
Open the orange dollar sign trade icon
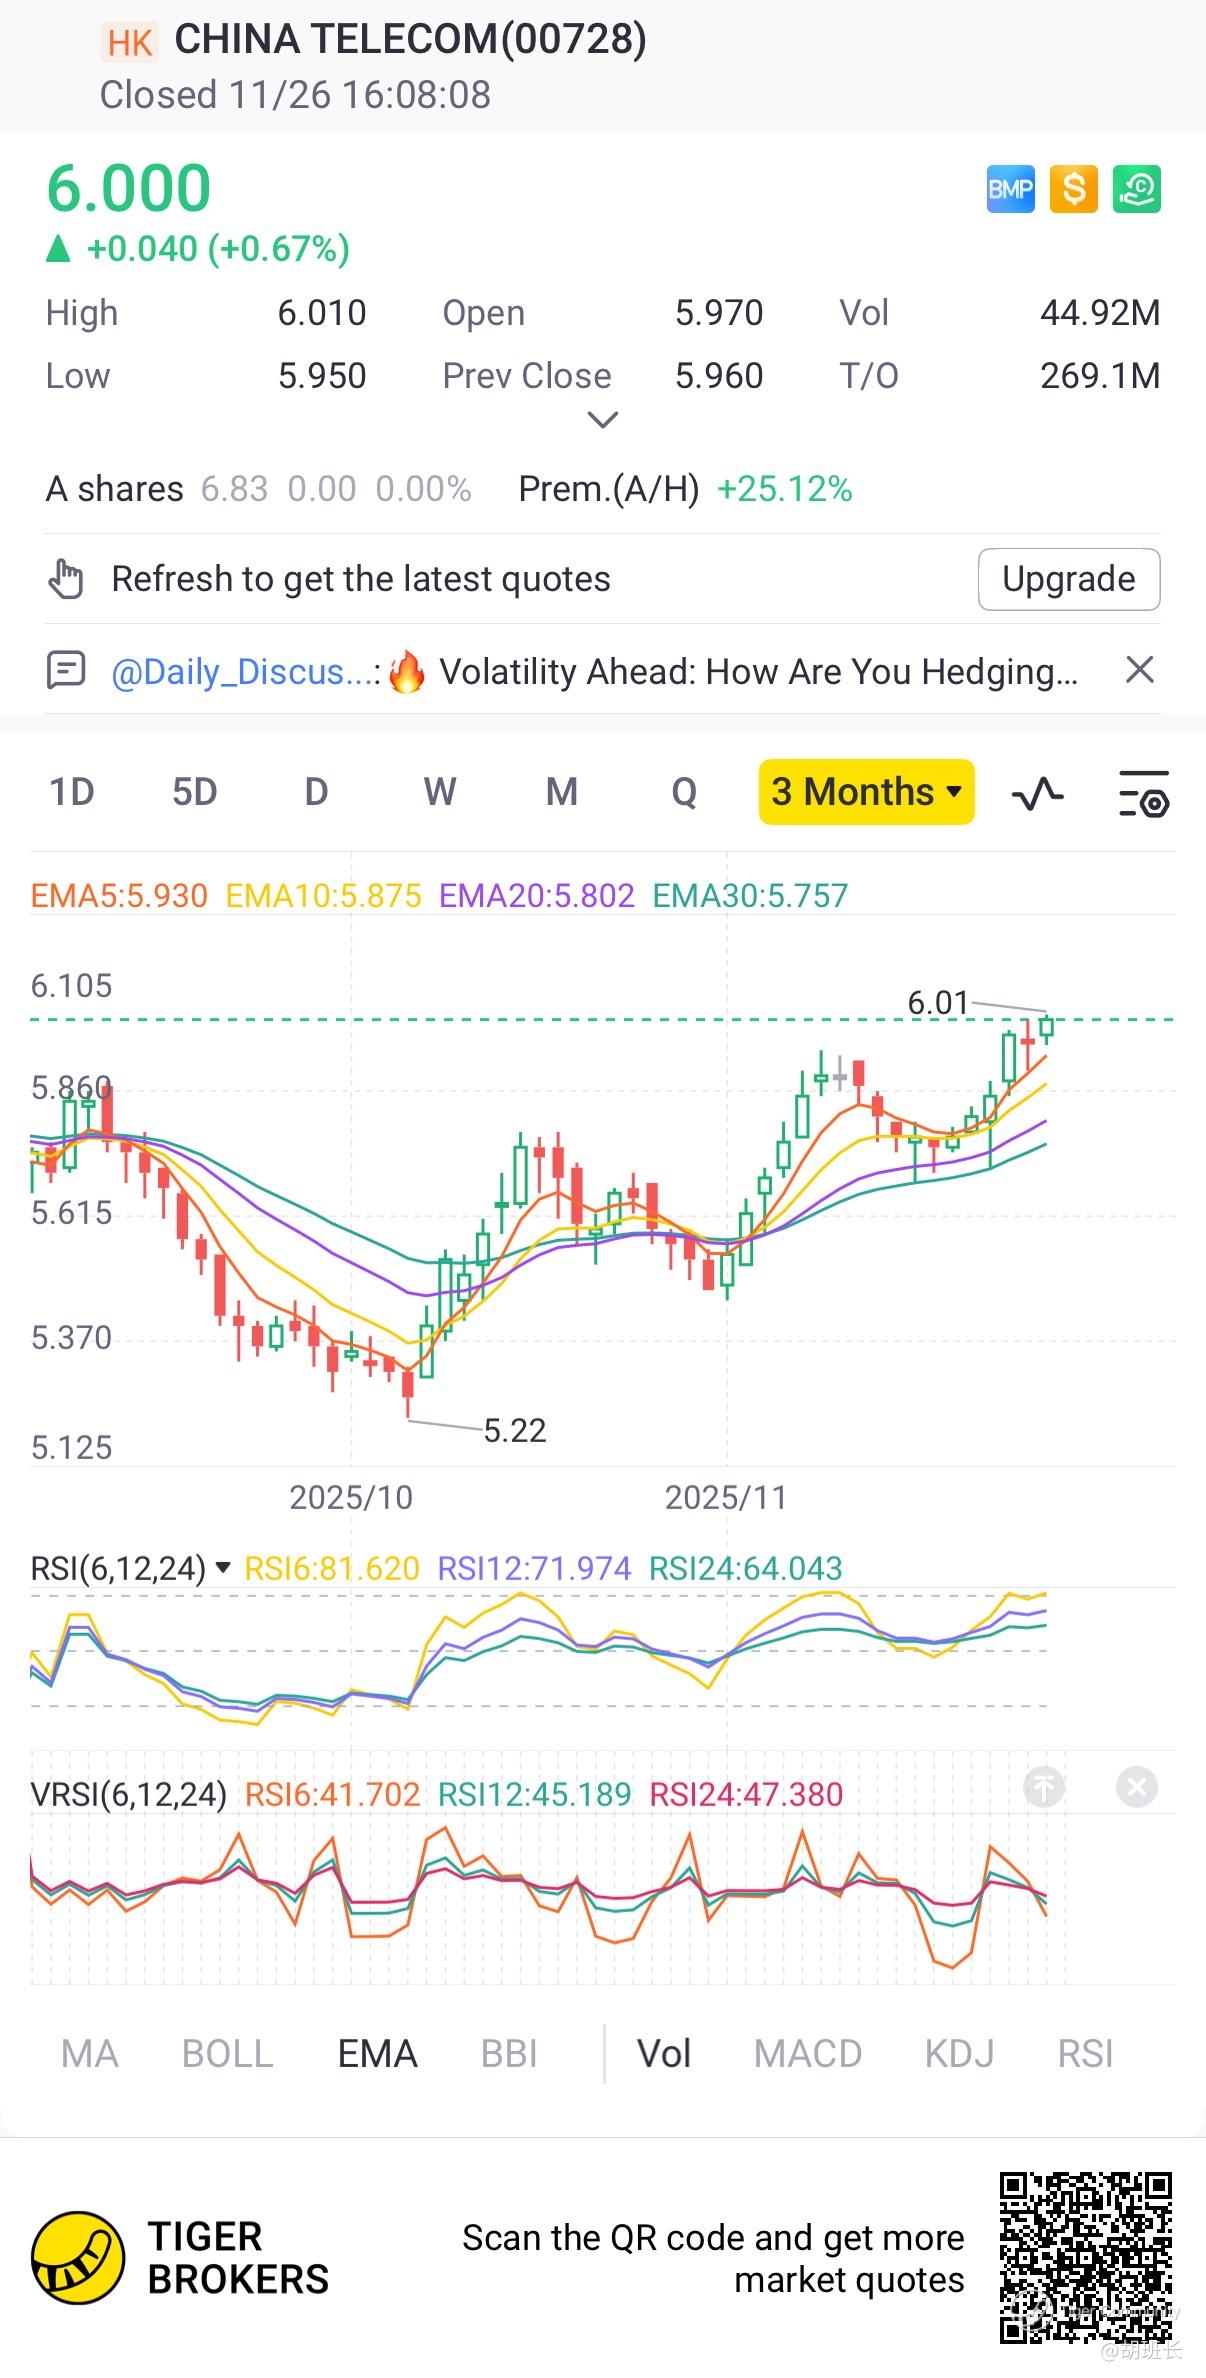coord(1073,189)
